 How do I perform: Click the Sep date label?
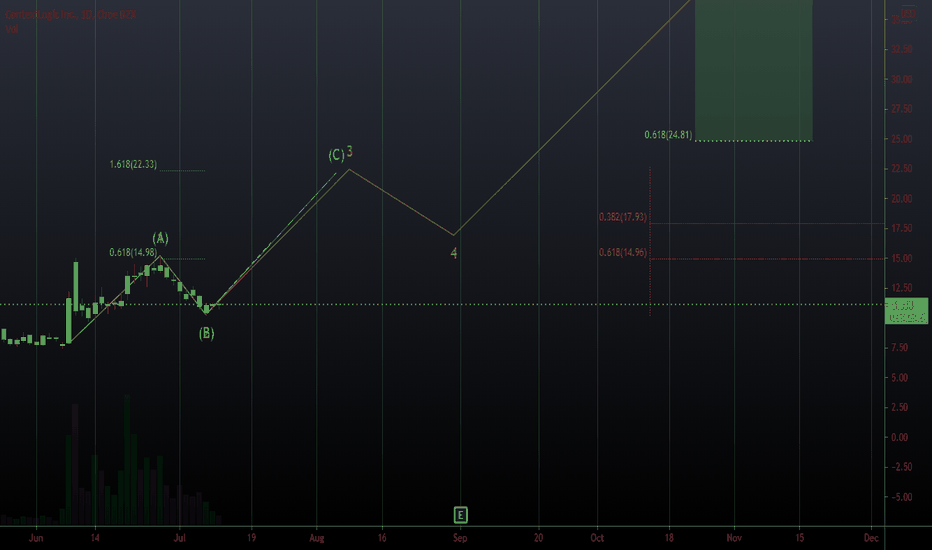460,538
